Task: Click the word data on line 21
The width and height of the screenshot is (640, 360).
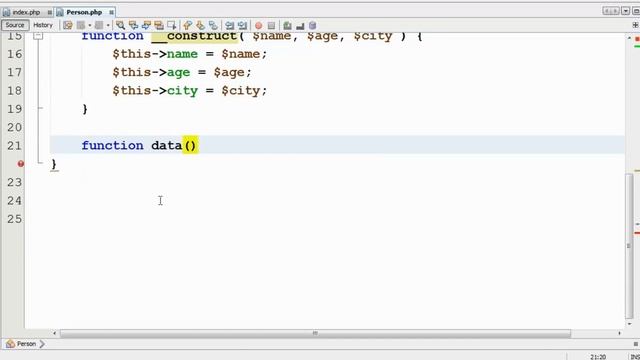Action: click(x=167, y=146)
